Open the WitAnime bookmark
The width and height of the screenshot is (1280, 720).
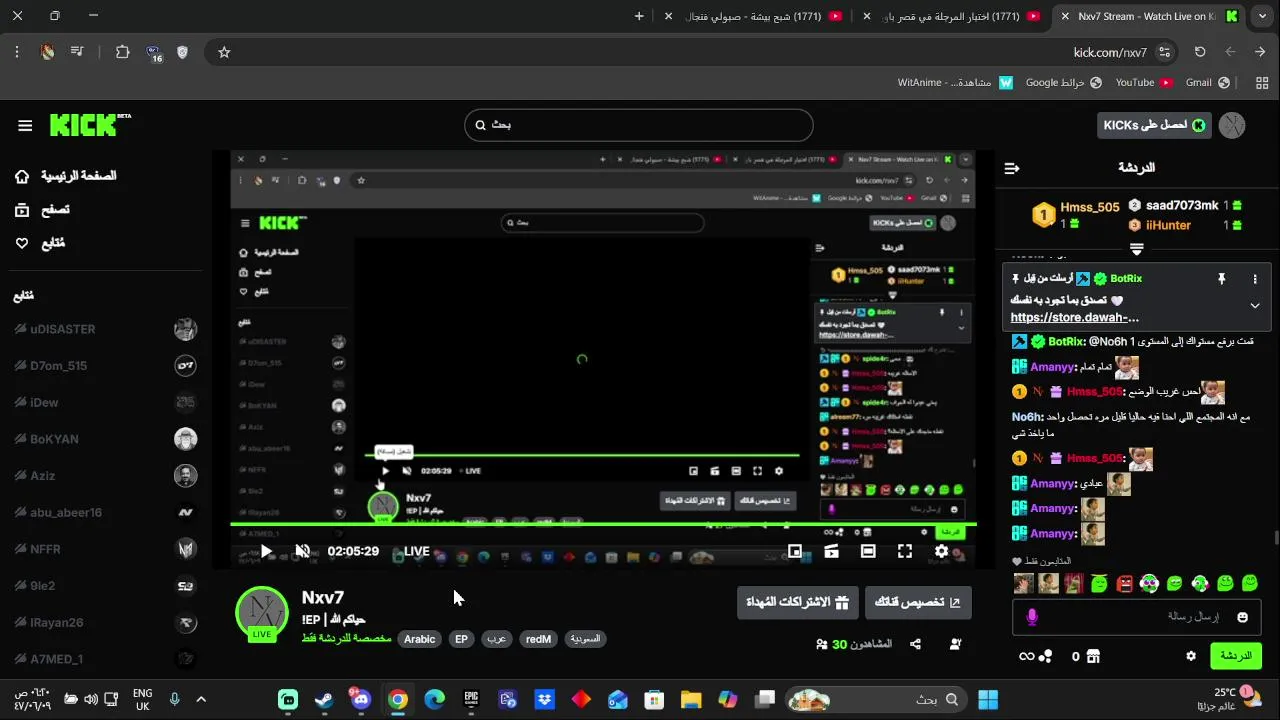point(955,82)
